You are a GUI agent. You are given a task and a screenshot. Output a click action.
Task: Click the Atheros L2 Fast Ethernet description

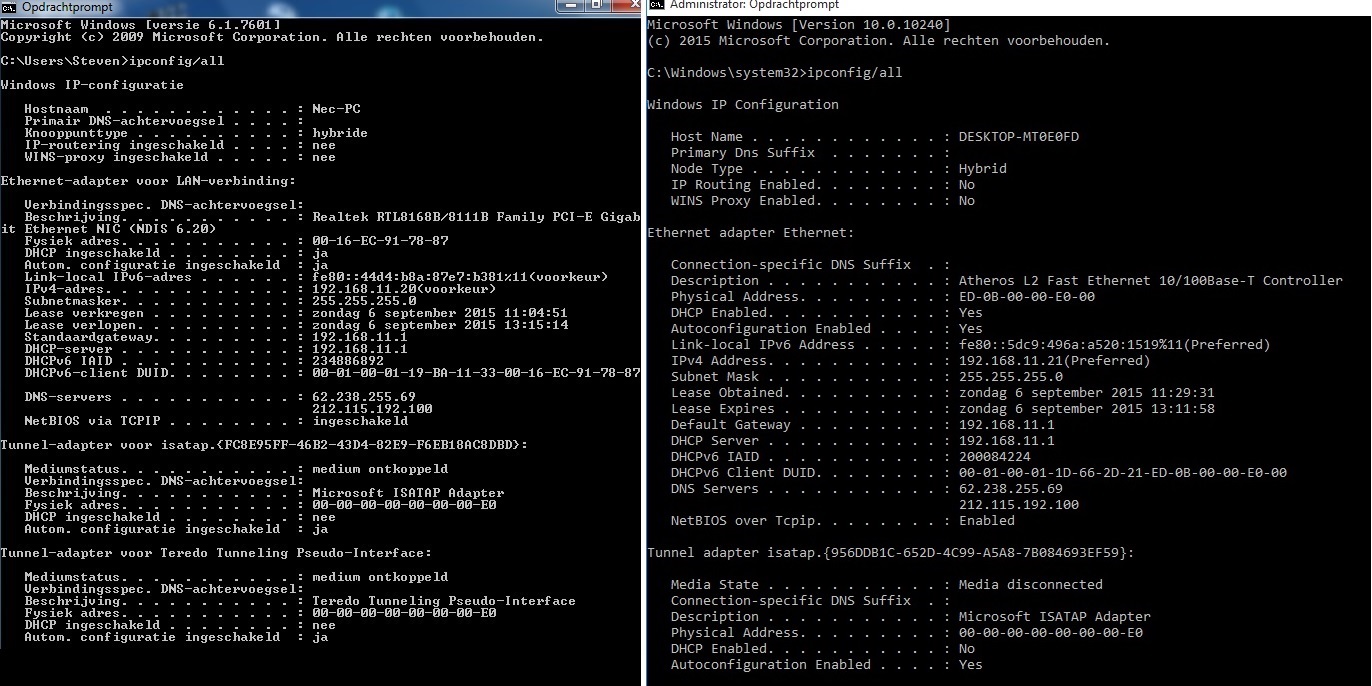coord(1150,281)
